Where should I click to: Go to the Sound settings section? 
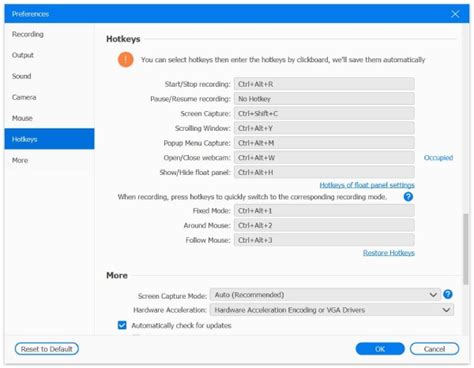pyautogui.click(x=49, y=76)
